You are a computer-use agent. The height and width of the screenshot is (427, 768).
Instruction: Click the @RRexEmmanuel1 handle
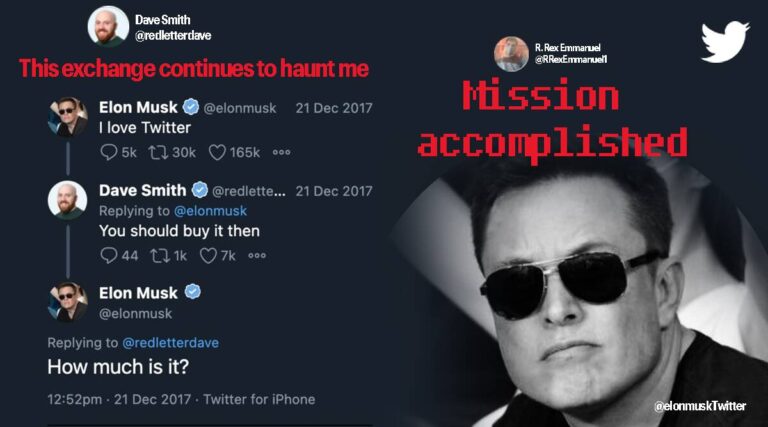(571, 60)
